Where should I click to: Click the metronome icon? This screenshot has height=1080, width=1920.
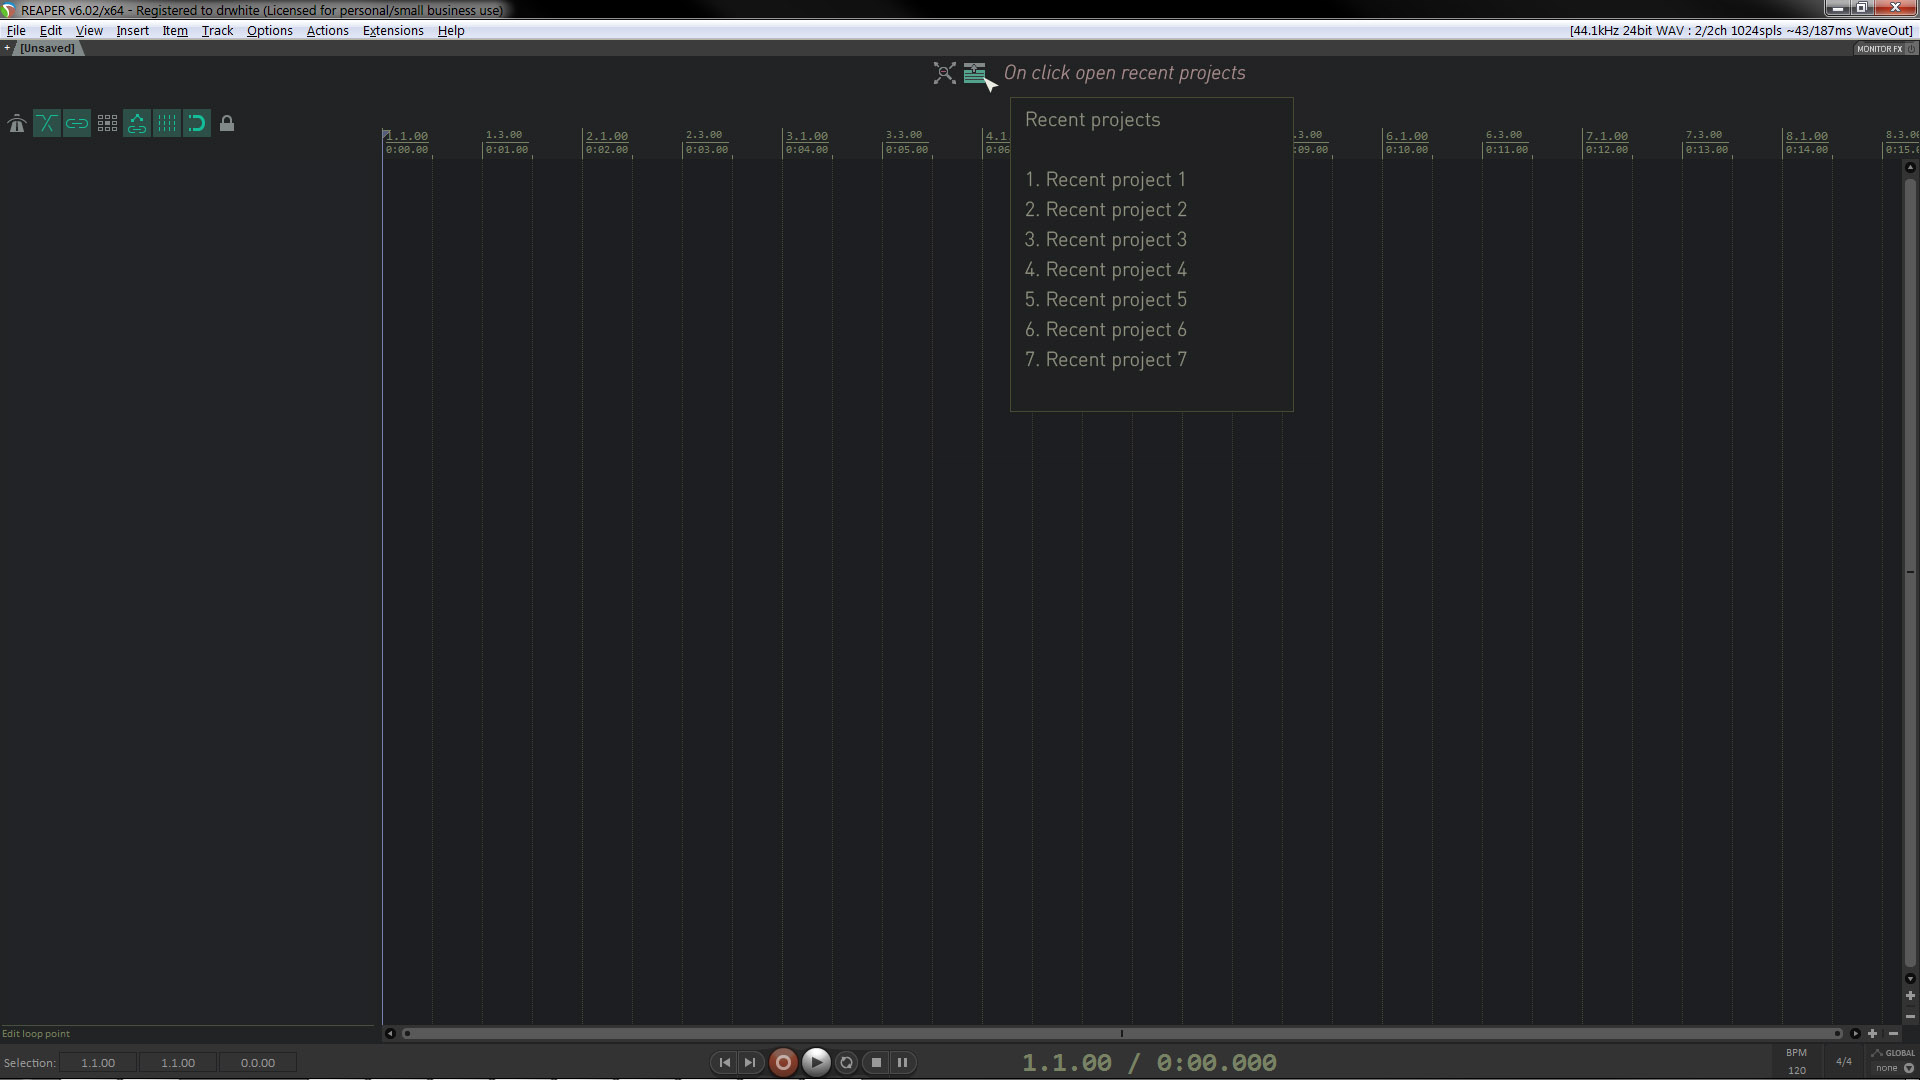coord(17,124)
